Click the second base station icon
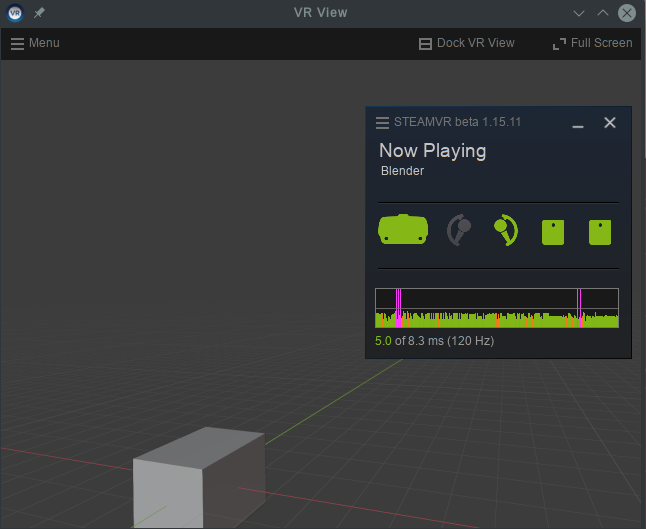646x529 pixels. tap(600, 232)
